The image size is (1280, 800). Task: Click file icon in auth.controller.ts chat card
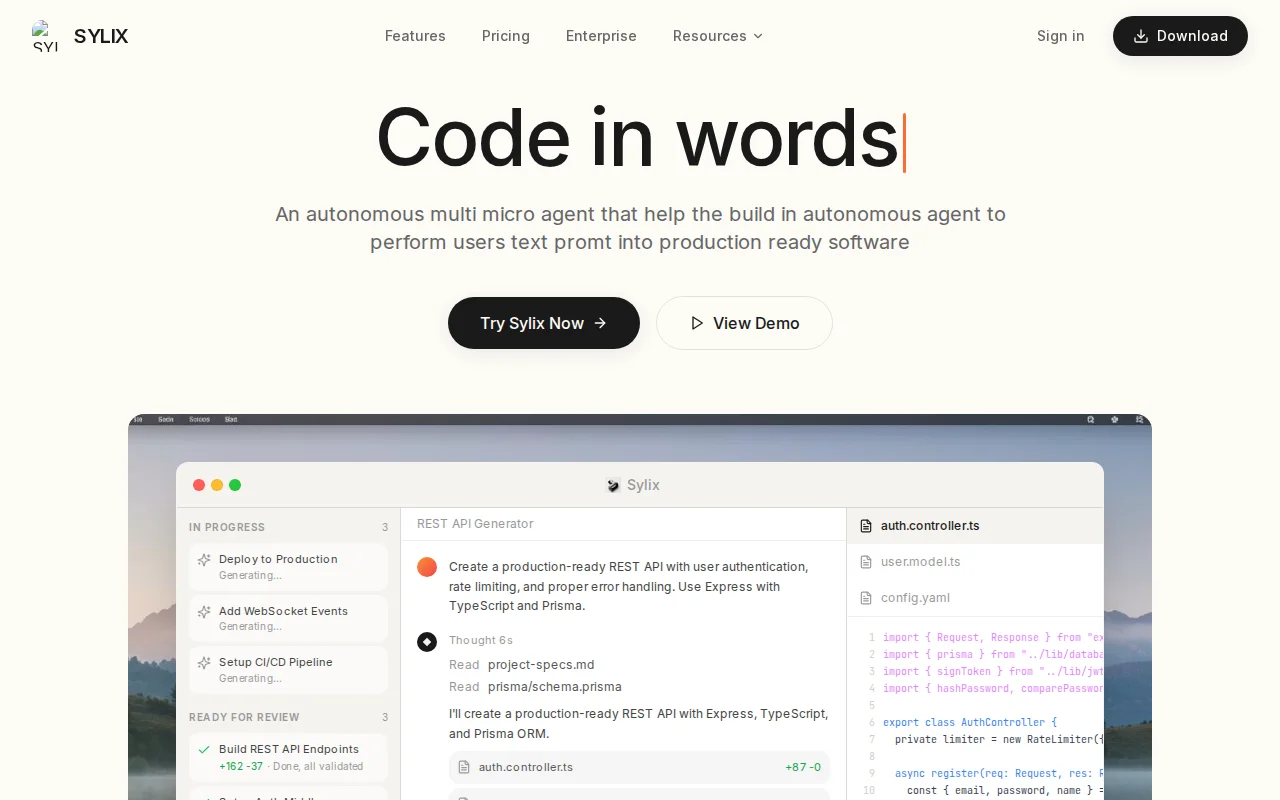[x=464, y=767]
